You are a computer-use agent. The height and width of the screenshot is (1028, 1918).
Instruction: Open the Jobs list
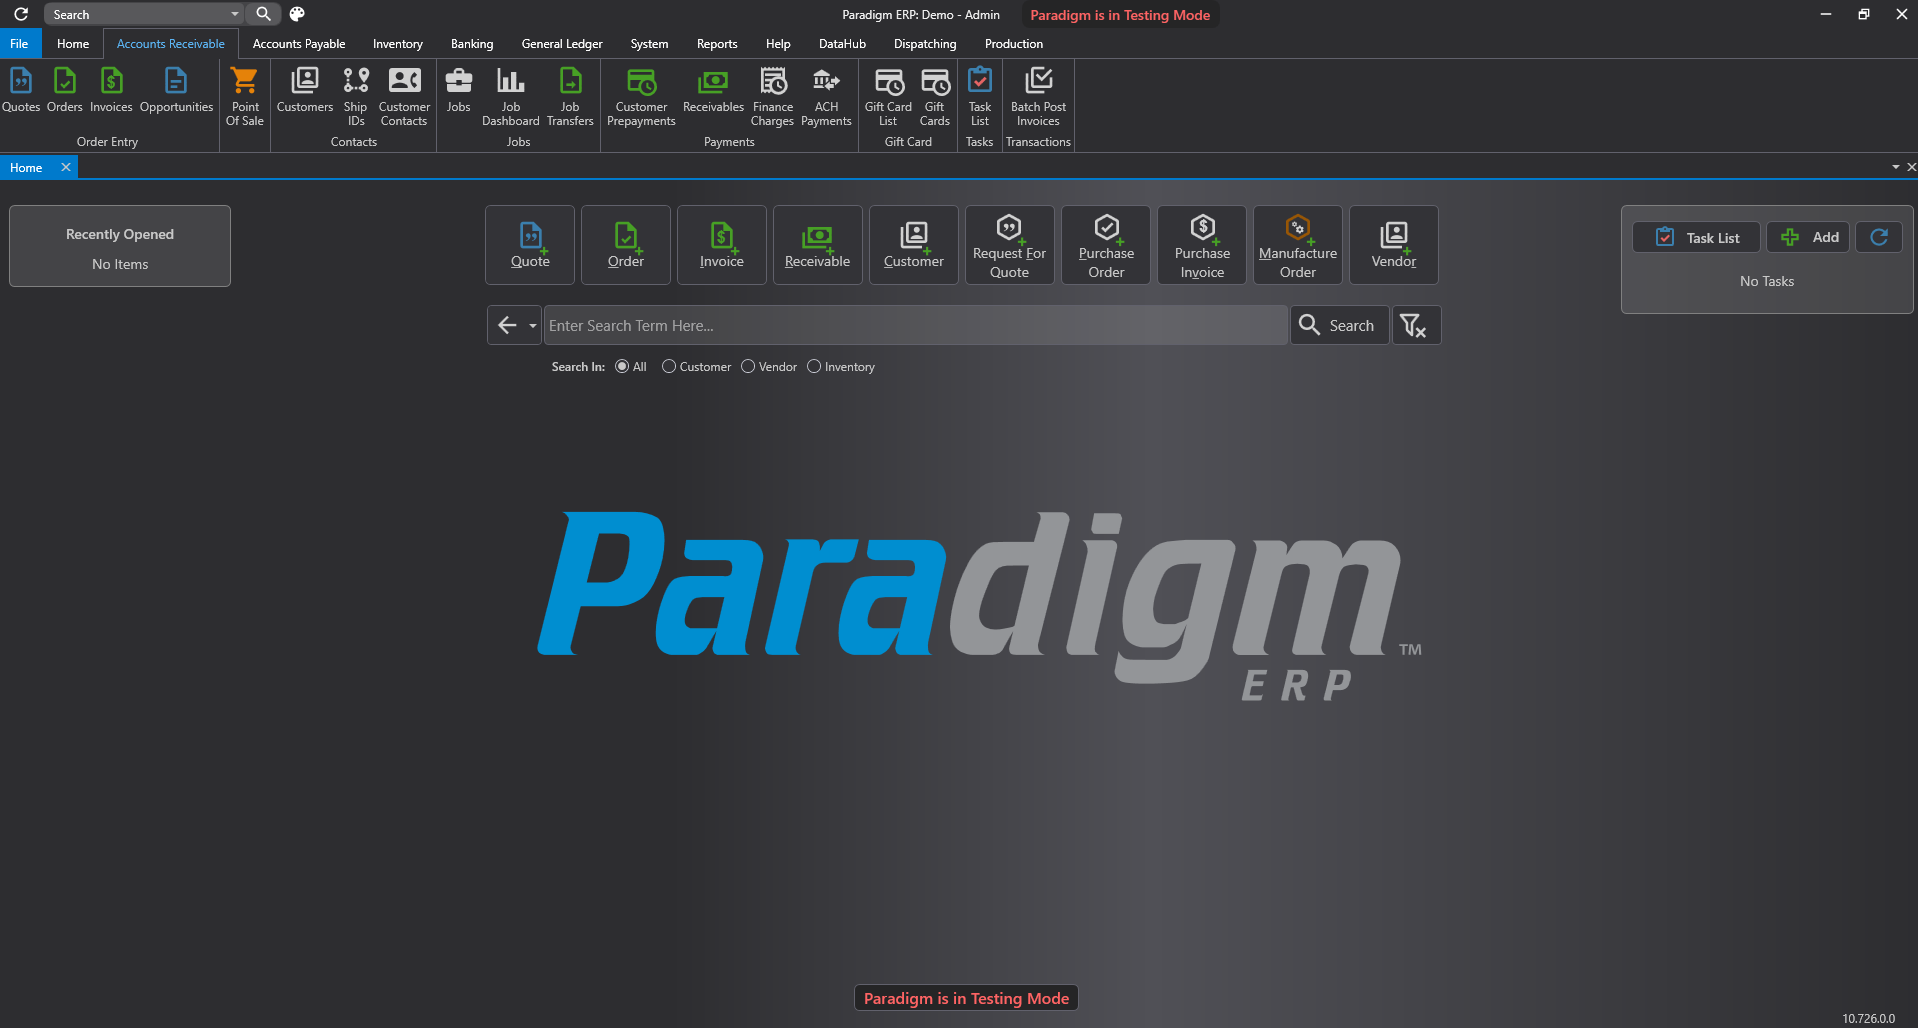click(x=459, y=90)
